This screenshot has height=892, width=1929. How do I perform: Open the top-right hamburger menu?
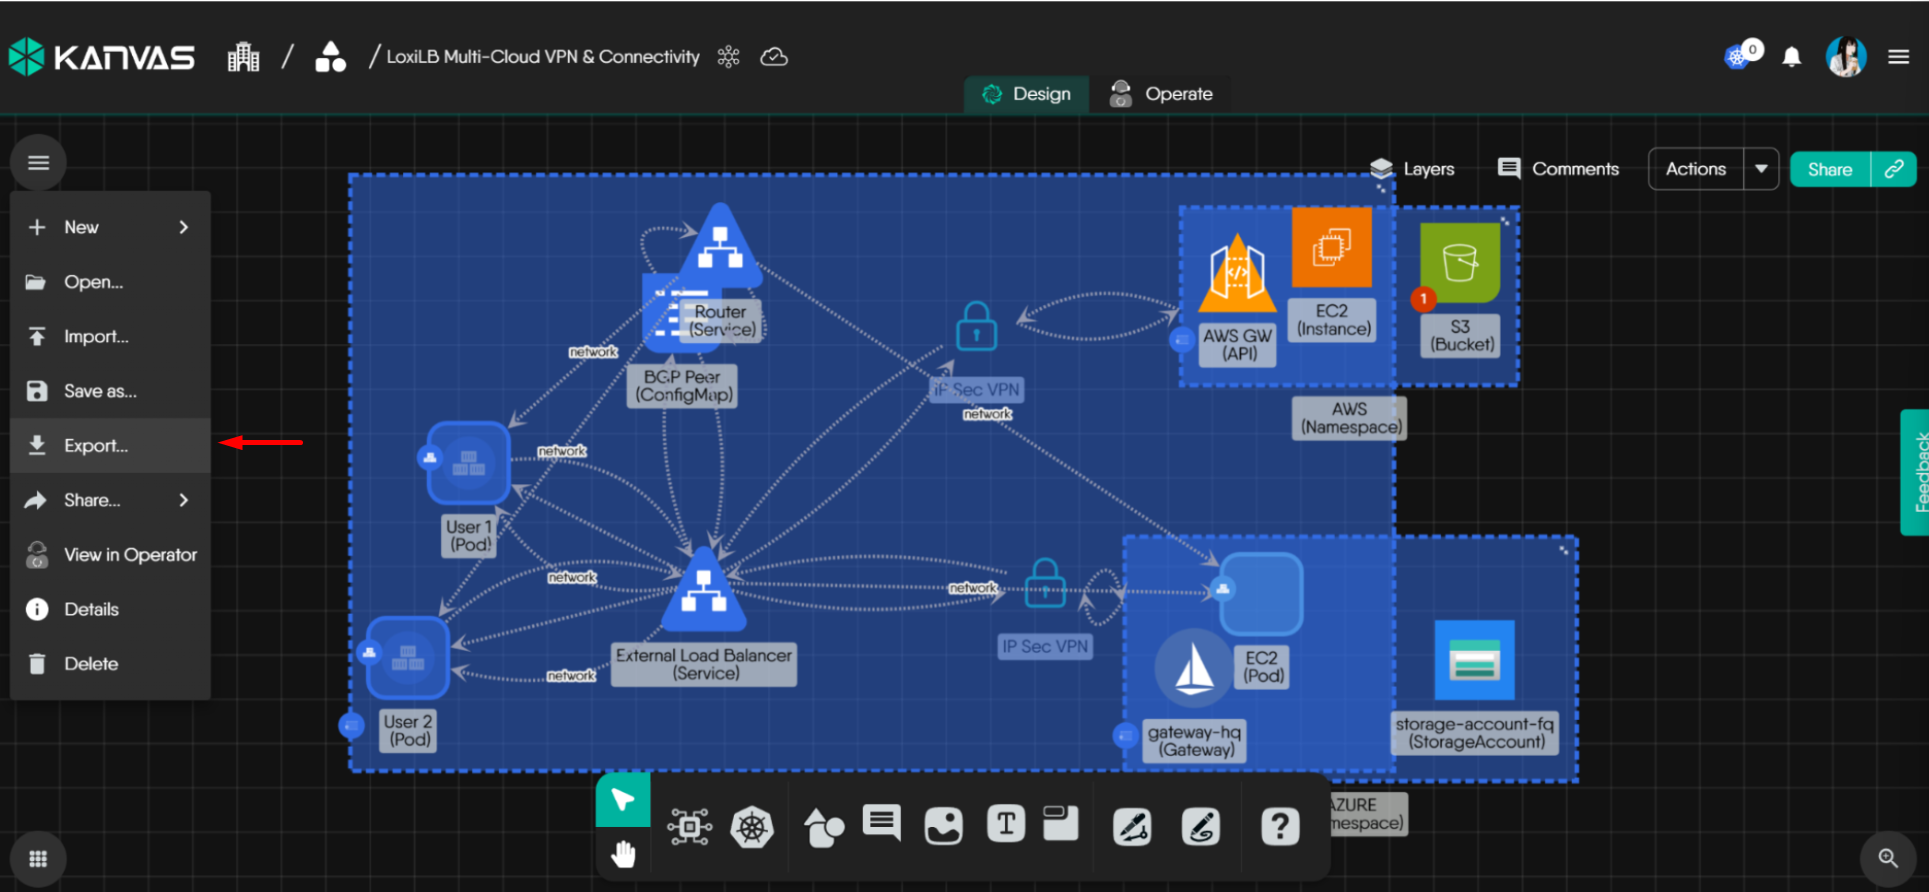1899,57
